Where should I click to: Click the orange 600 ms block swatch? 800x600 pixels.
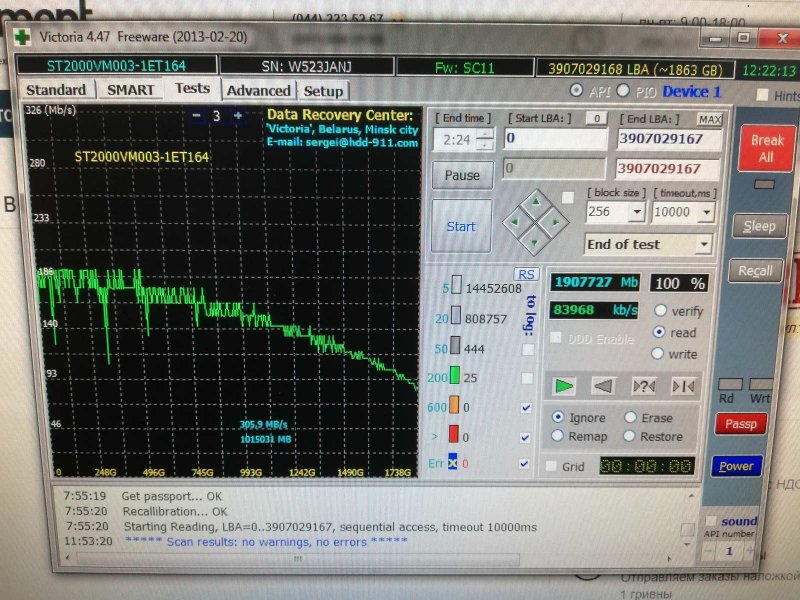(x=453, y=408)
